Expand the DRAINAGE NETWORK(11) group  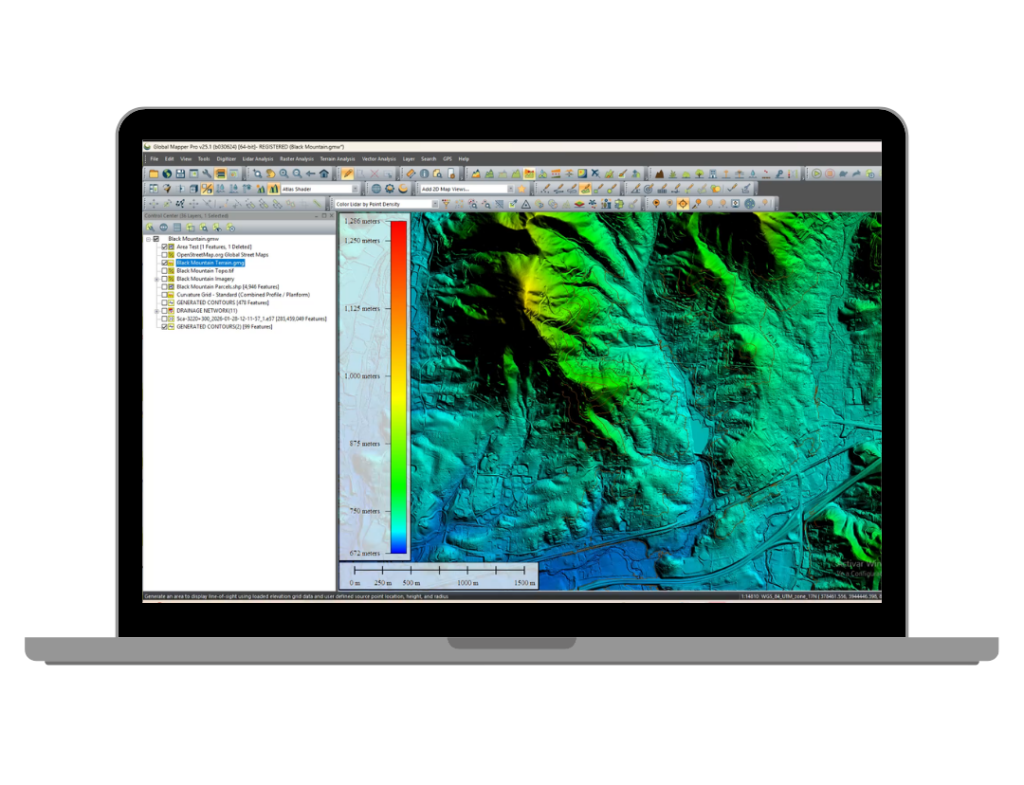(157, 311)
